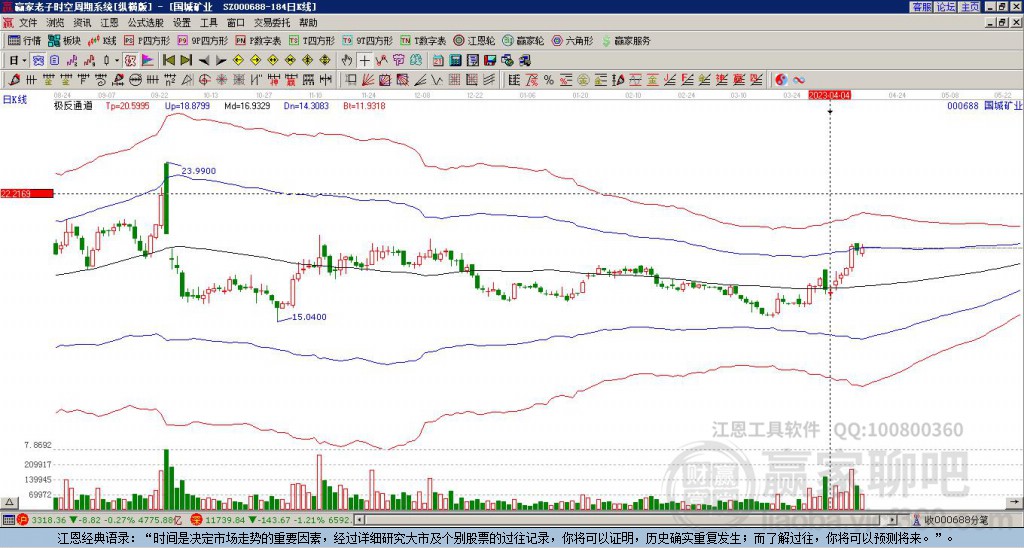
Task: Open the 9P四方形 tool
Action: [x=203, y=40]
